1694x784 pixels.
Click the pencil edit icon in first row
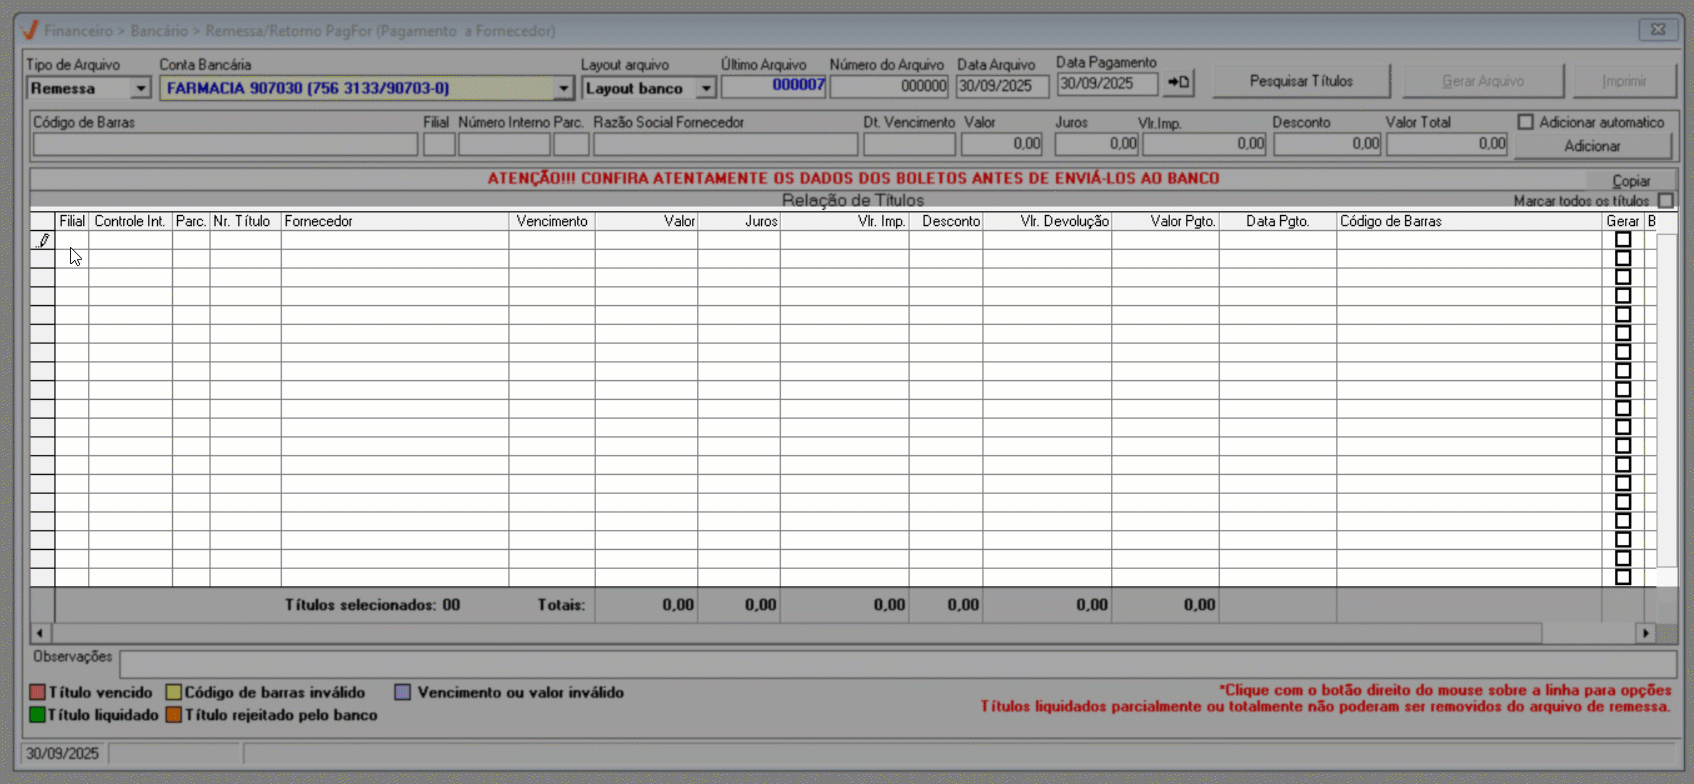[x=43, y=240]
